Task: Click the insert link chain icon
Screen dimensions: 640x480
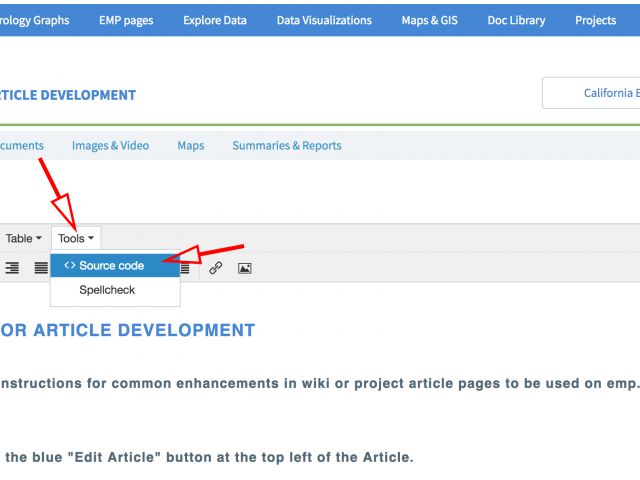Action: [216, 268]
